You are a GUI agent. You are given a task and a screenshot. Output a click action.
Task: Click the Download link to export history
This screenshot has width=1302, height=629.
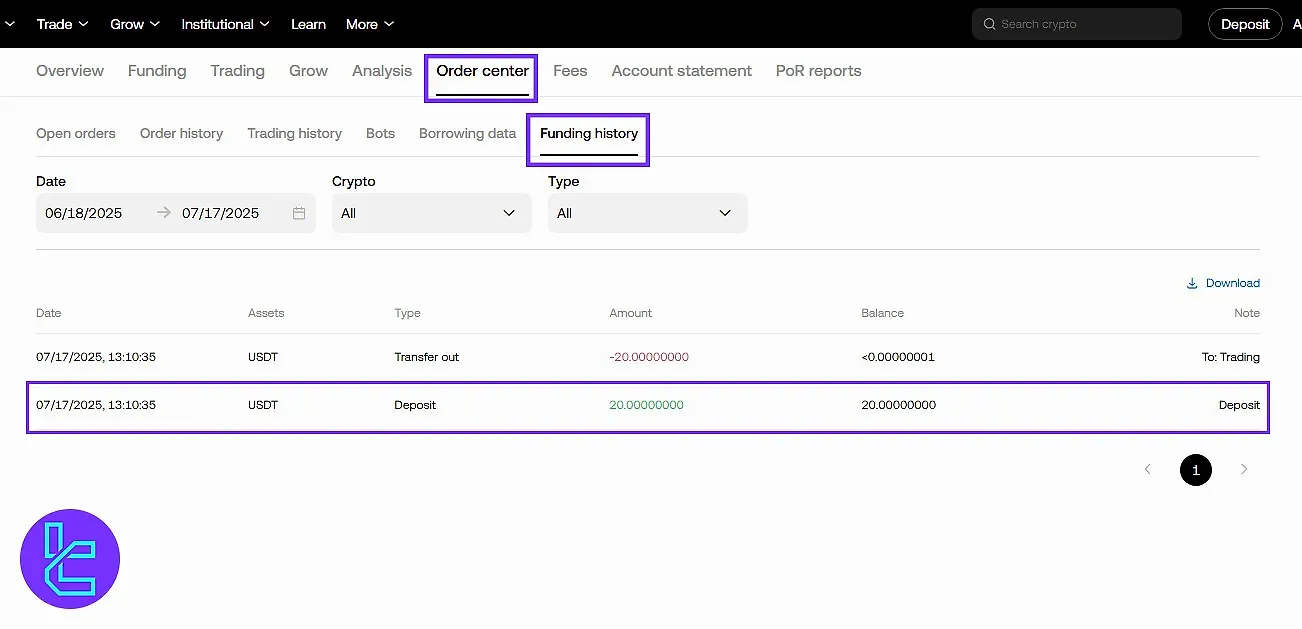[x=1232, y=283]
